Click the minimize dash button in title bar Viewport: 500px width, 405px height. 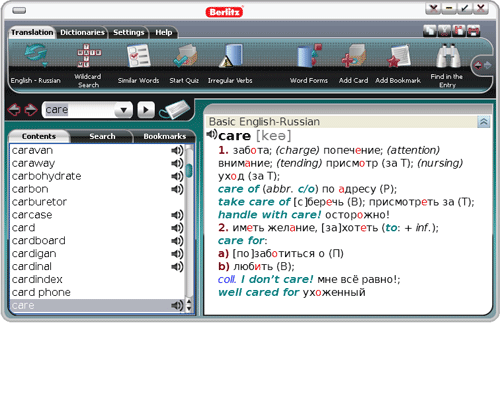449,8
